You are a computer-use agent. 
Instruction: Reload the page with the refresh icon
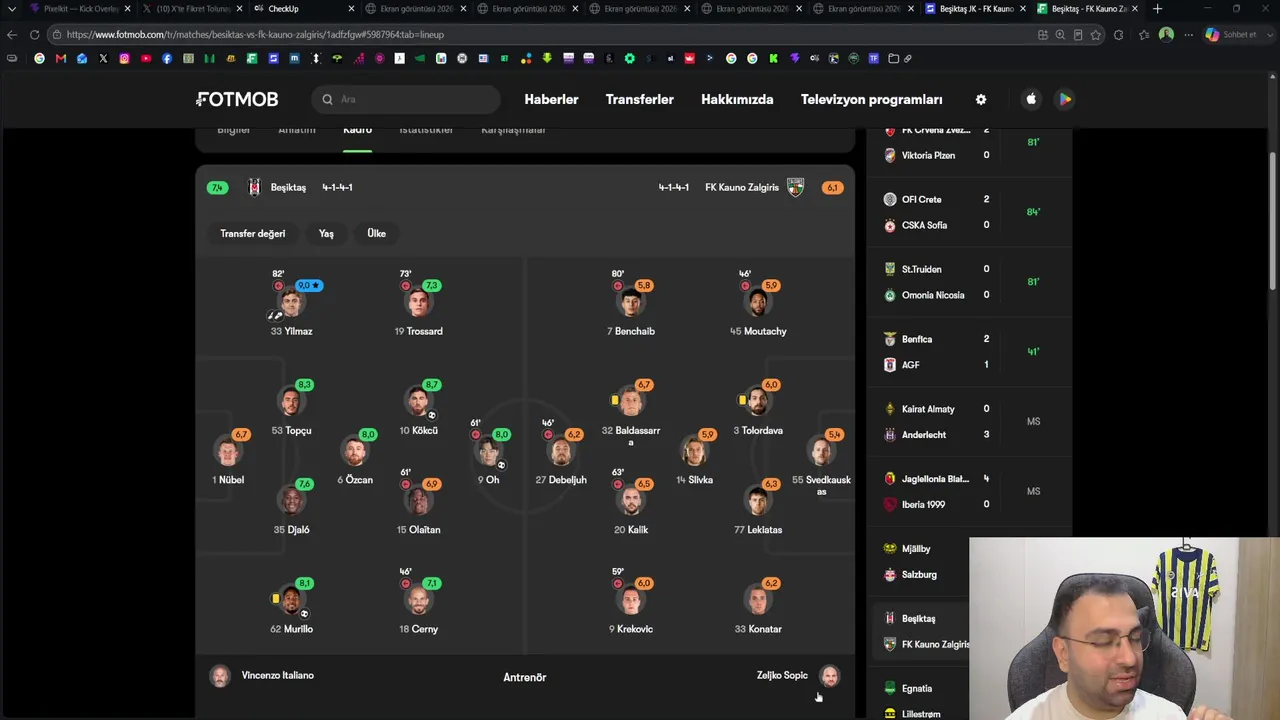[x=34, y=34]
